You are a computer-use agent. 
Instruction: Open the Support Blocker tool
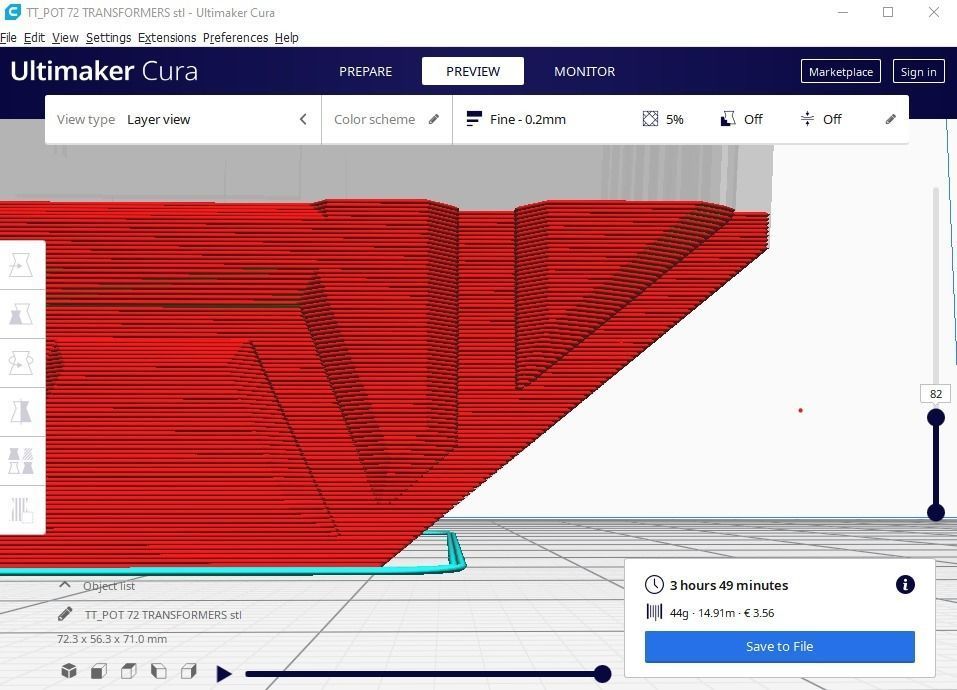click(x=21, y=510)
